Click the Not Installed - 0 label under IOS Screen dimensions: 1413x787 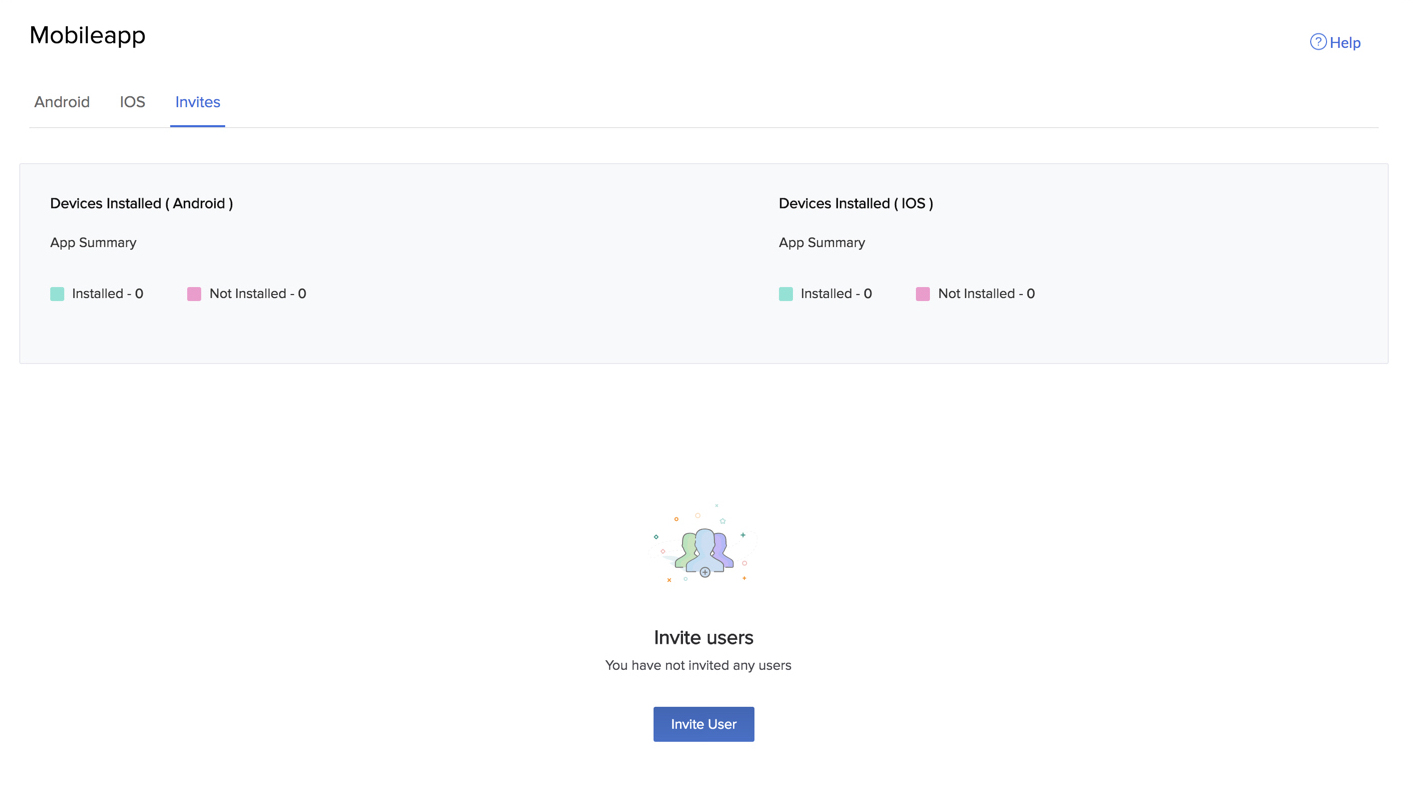pyautogui.click(x=986, y=293)
